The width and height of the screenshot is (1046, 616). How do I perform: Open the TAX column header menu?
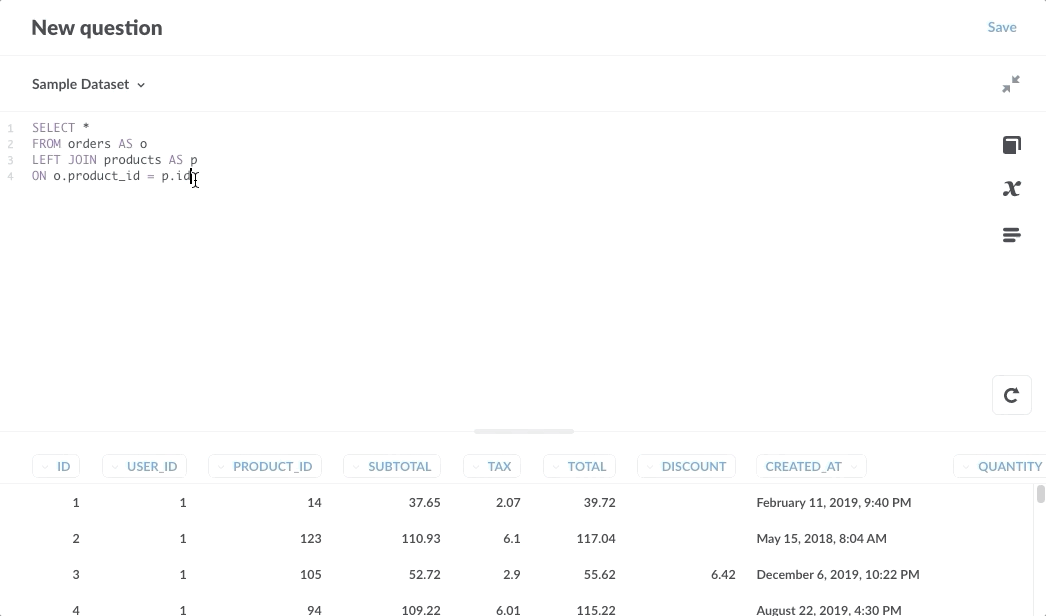[492, 467]
